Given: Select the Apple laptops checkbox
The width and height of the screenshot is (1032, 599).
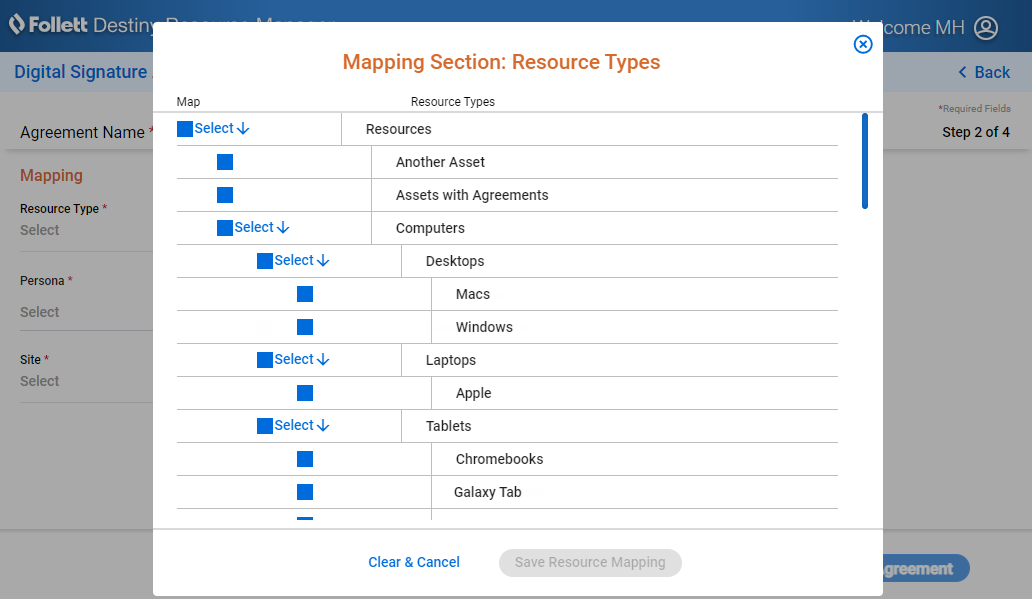Looking at the screenshot, I should click(305, 393).
